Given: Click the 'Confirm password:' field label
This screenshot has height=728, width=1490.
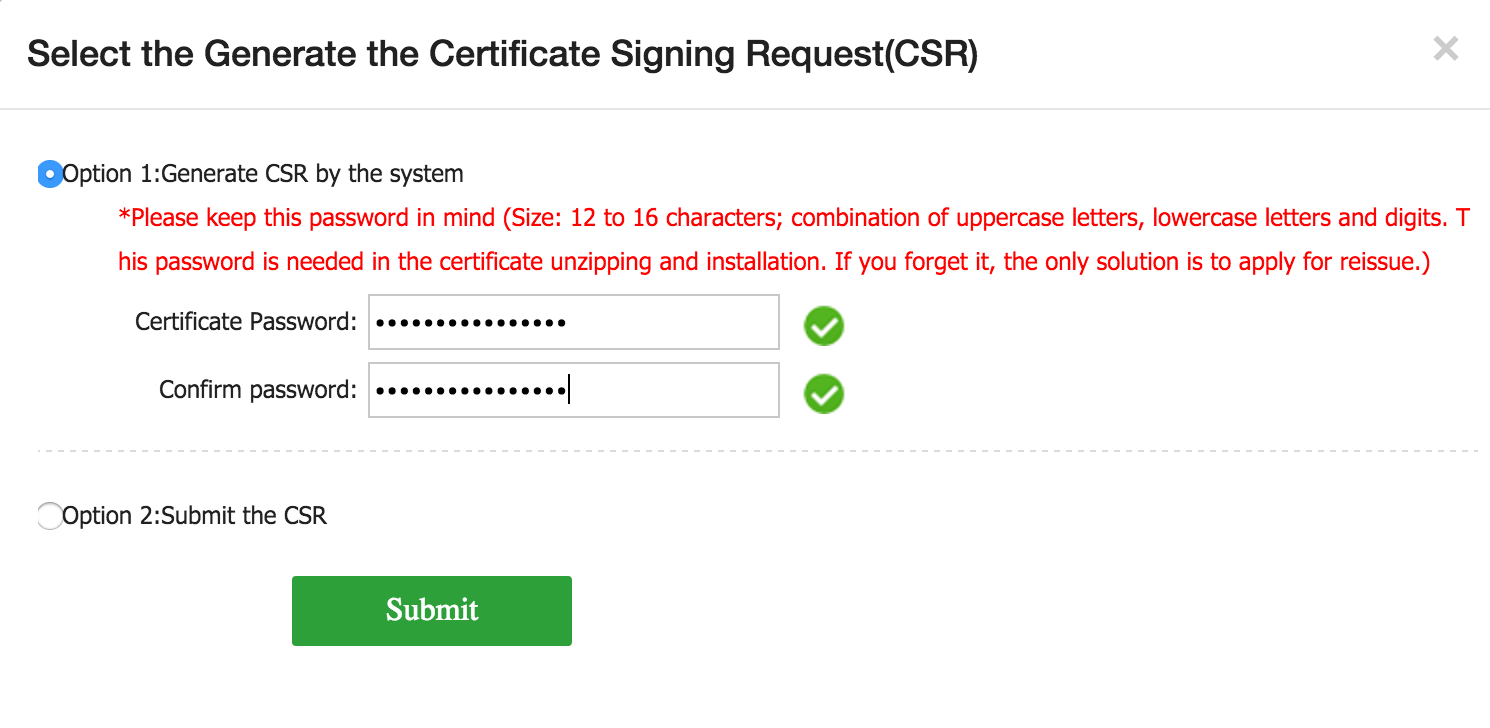Looking at the screenshot, I should click(258, 390).
